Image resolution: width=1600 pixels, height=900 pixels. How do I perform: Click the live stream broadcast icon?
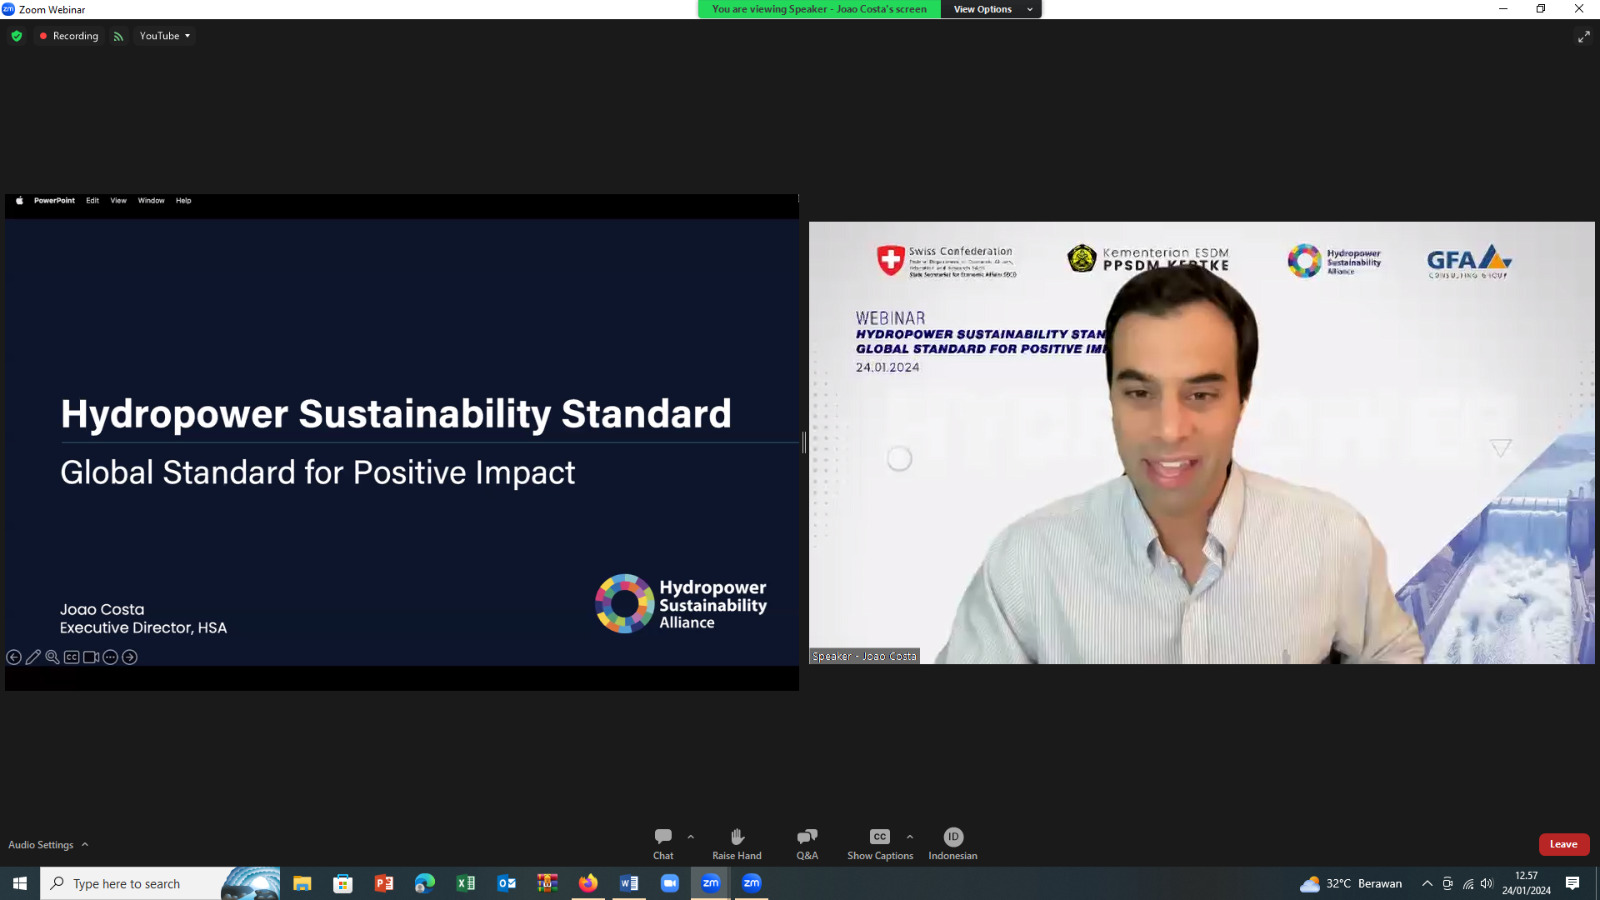(118, 36)
